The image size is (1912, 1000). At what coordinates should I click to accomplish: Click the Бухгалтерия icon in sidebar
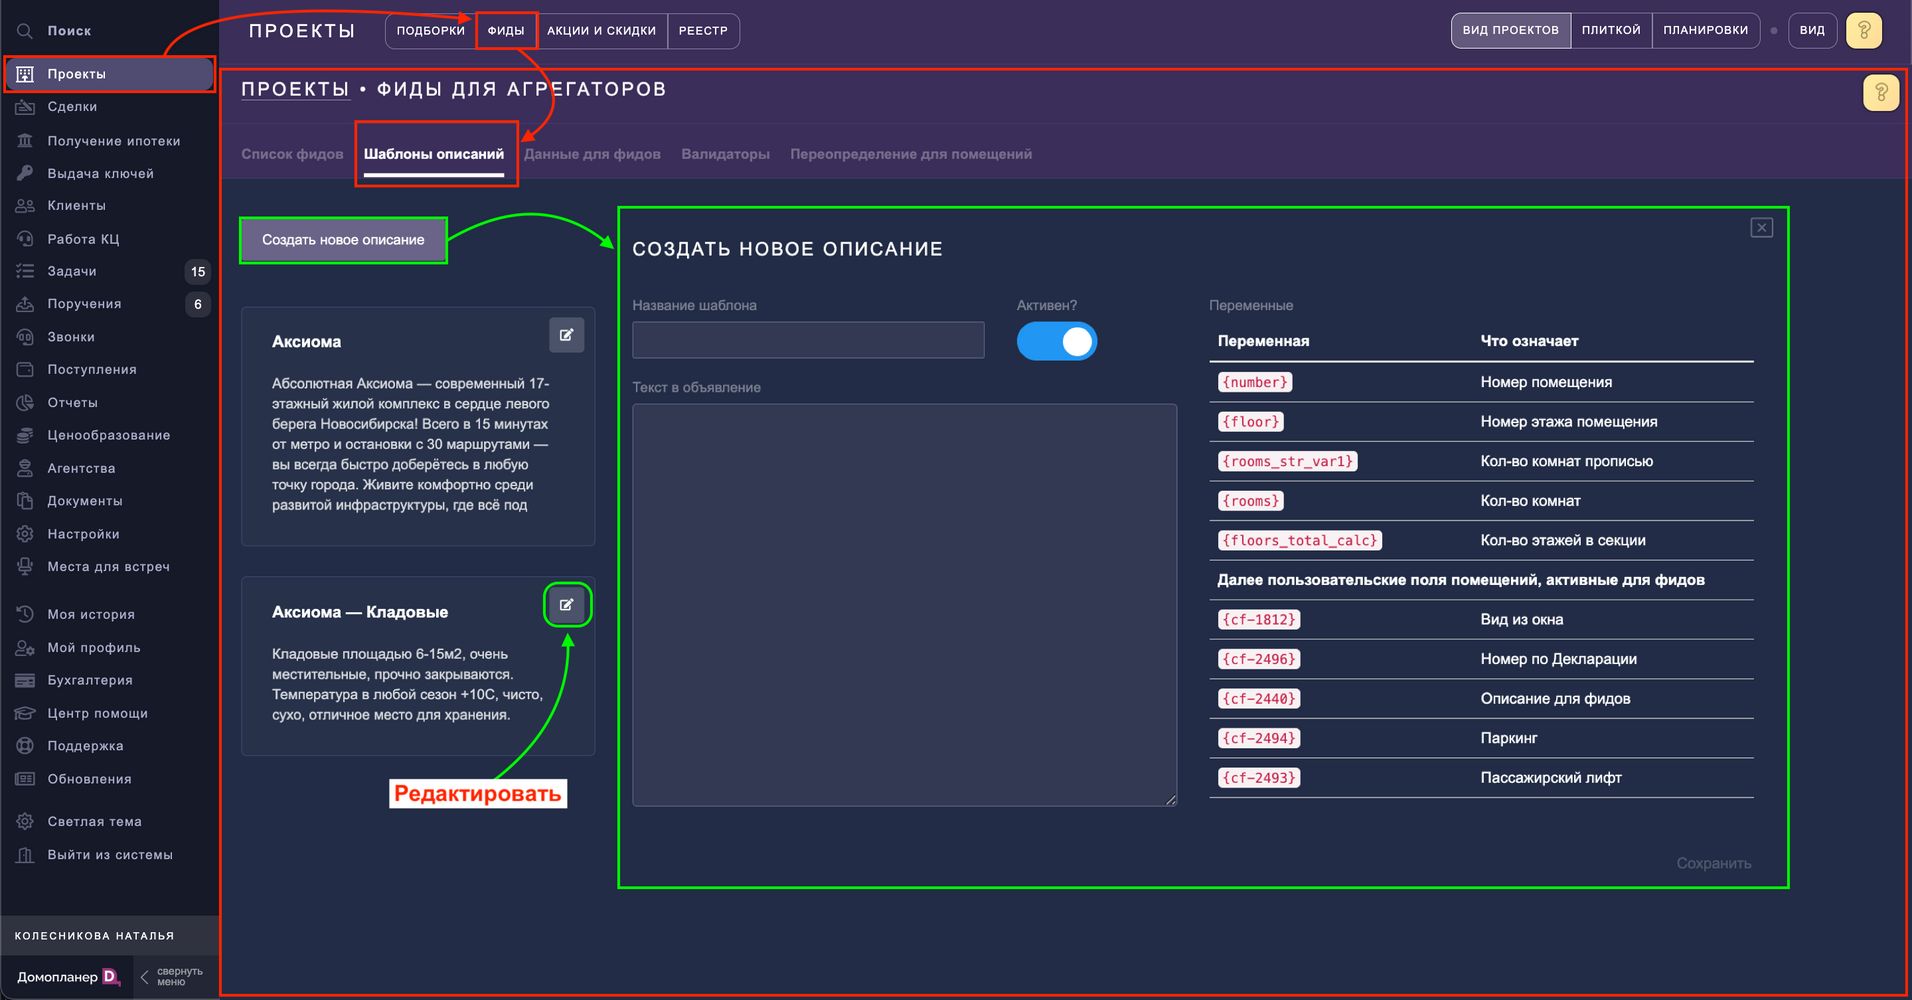(25, 680)
